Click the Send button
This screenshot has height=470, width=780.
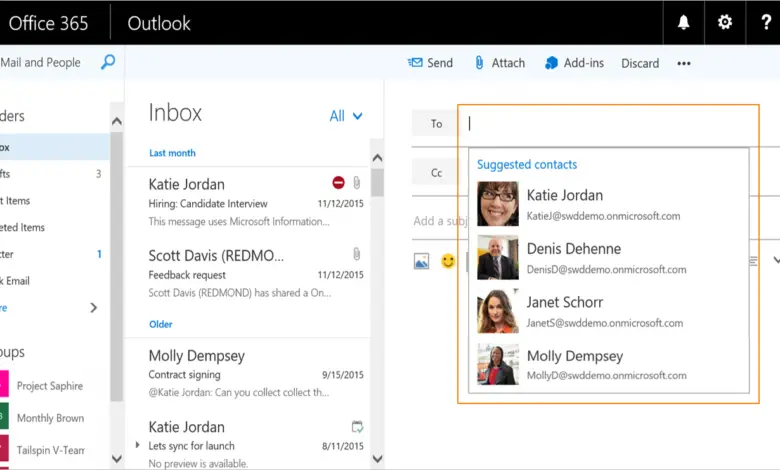point(430,63)
